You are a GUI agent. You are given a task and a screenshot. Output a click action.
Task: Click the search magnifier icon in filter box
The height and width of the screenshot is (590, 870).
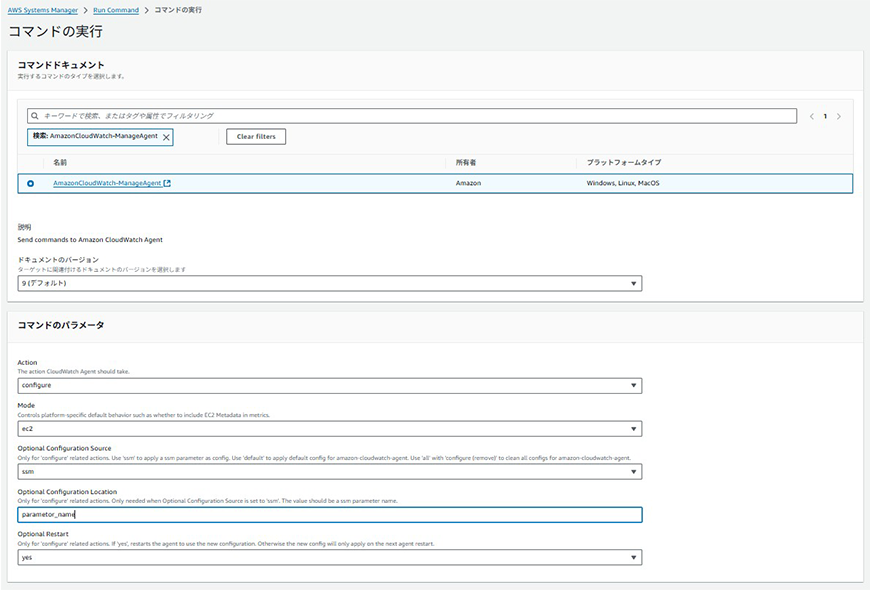(34, 116)
